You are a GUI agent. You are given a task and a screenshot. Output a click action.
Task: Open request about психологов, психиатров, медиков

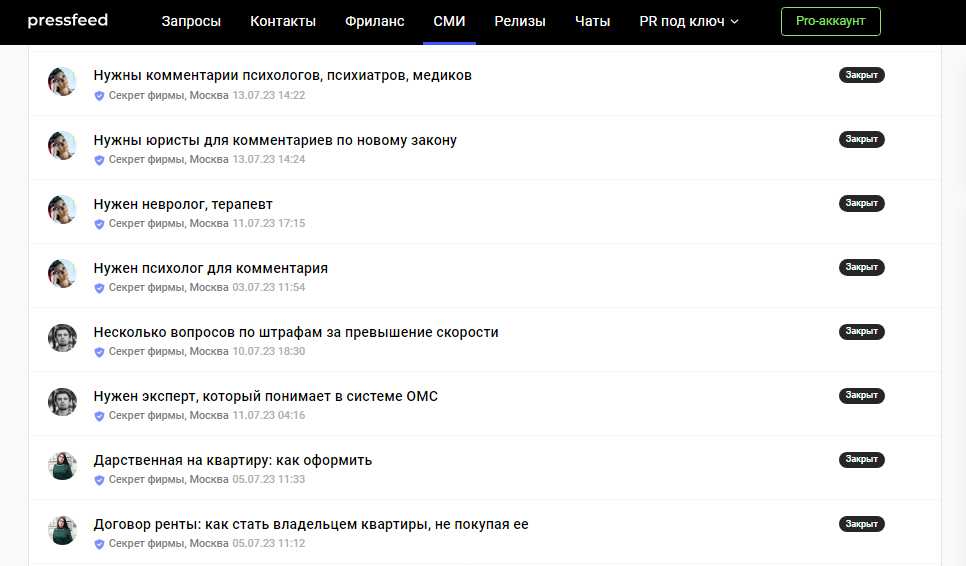tap(283, 75)
